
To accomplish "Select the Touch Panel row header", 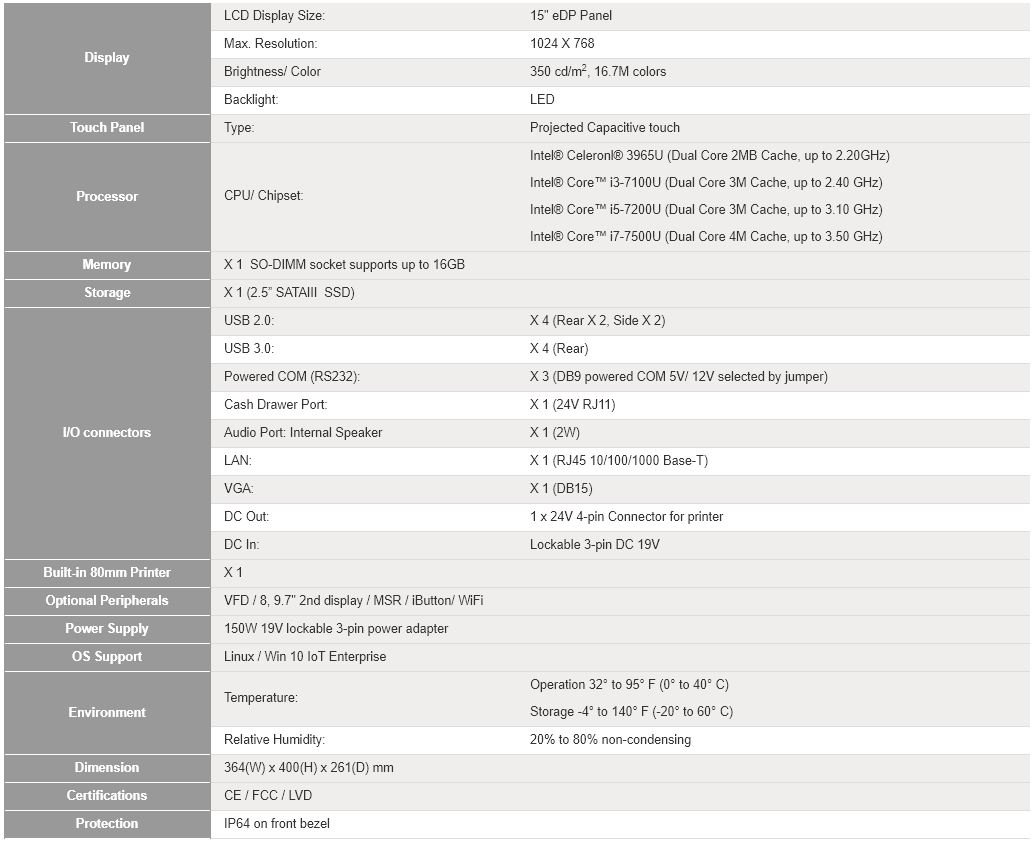I will point(107,128).
